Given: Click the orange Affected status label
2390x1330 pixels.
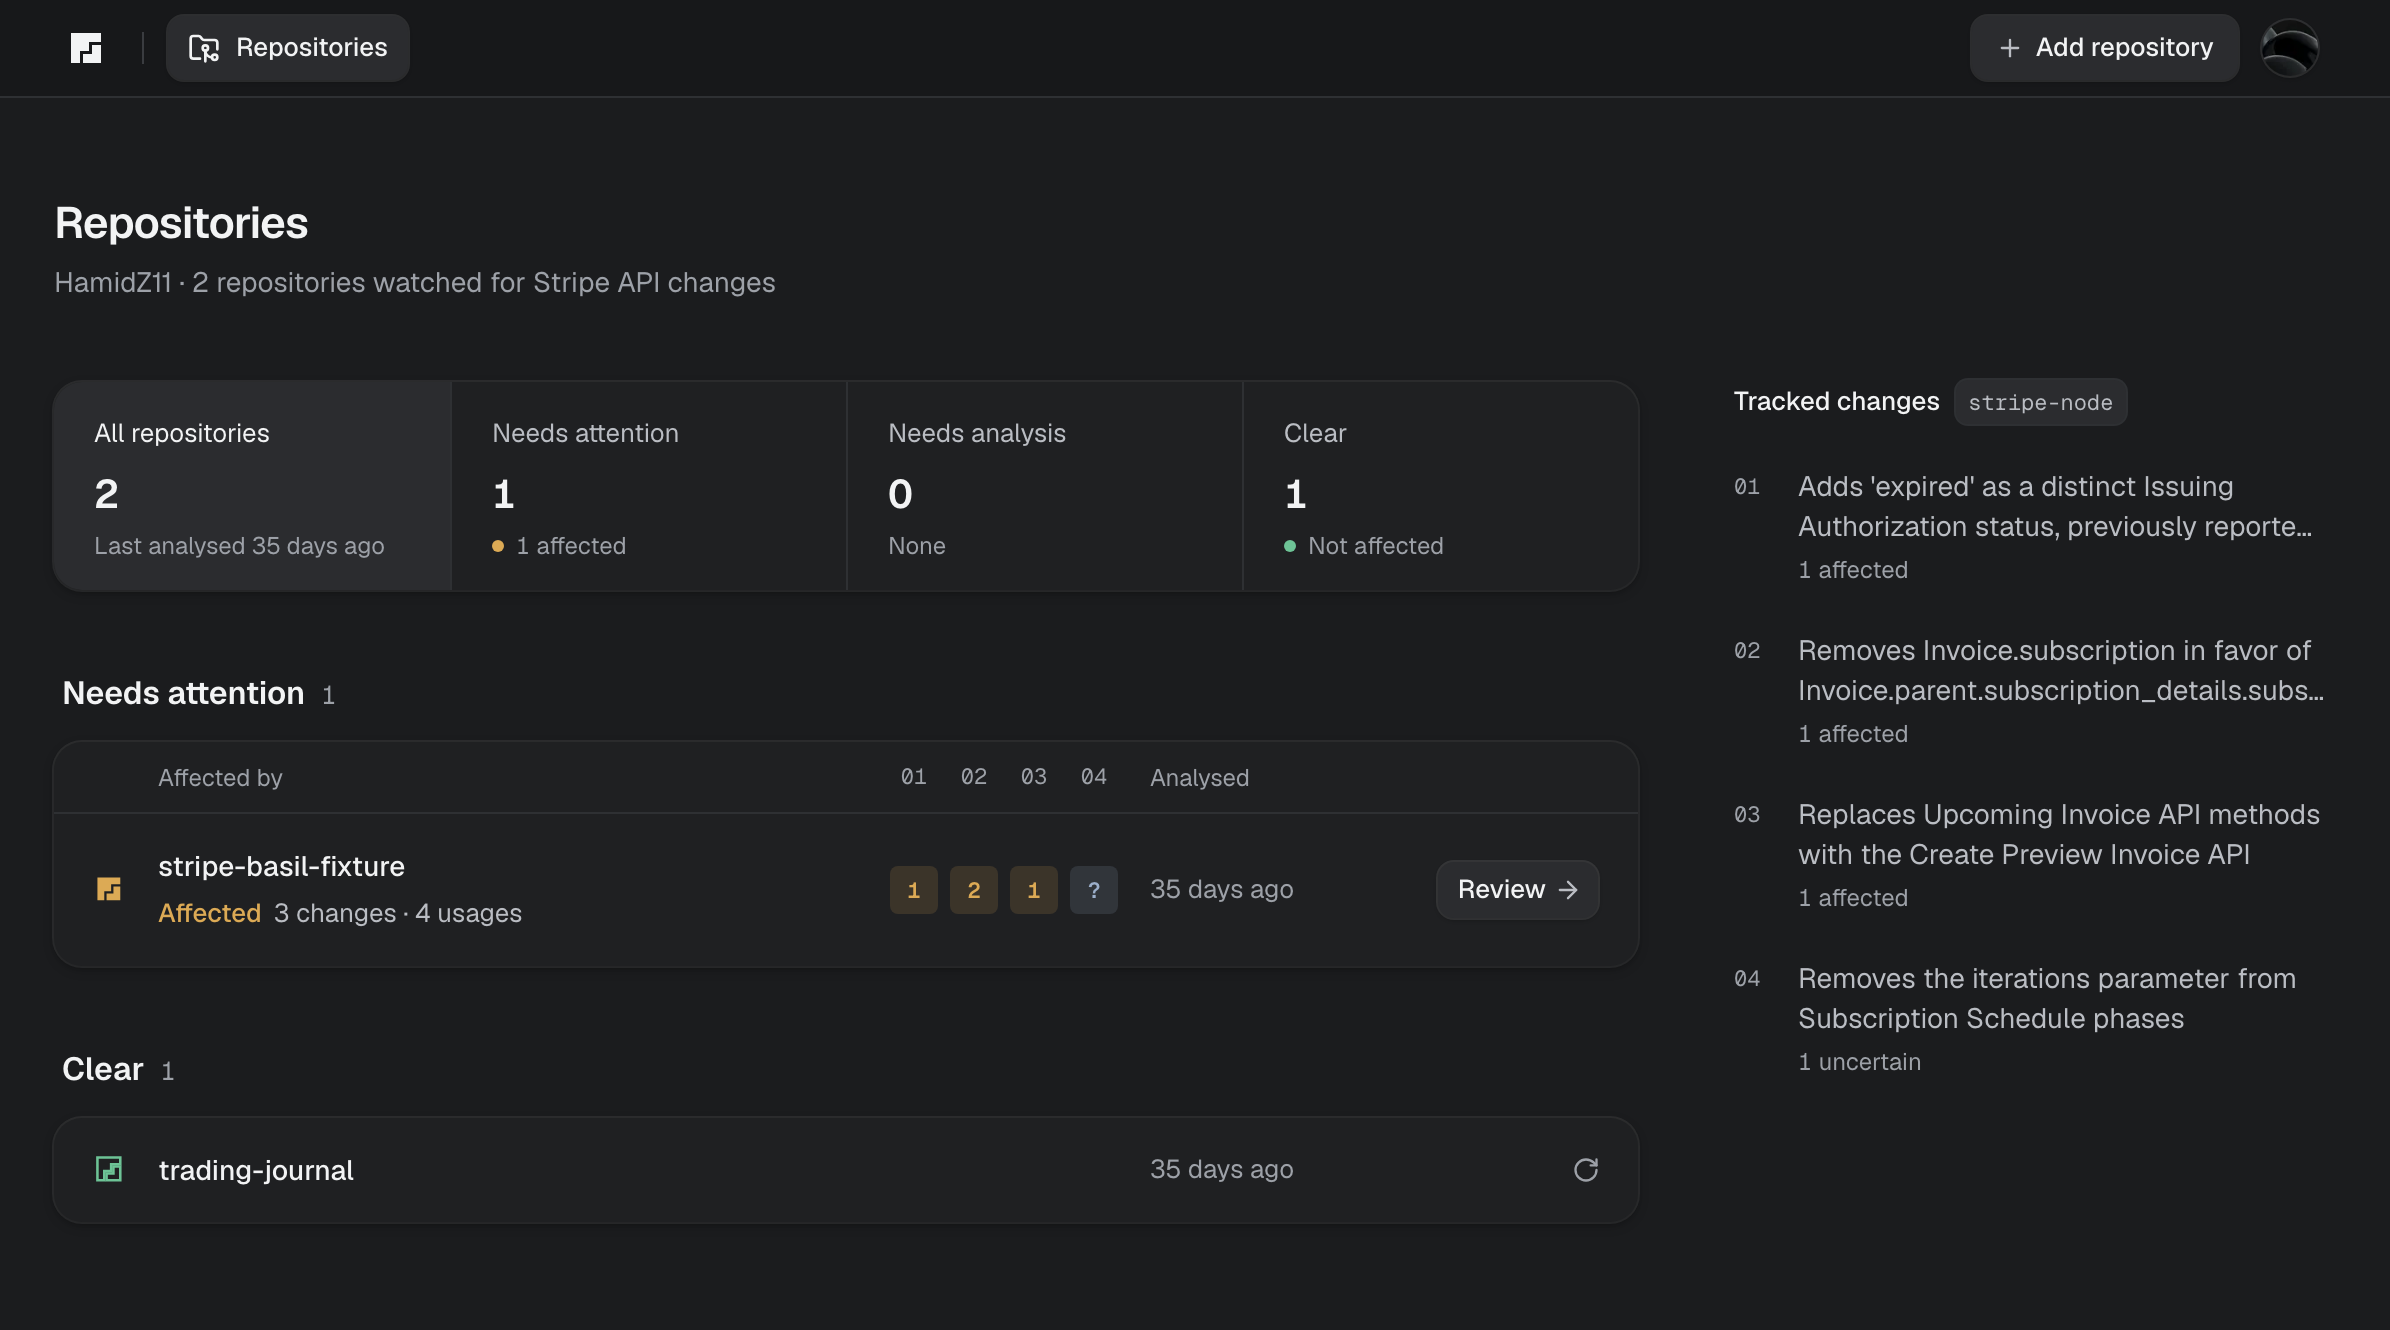Looking at the screenshot, I should [210, 913].
